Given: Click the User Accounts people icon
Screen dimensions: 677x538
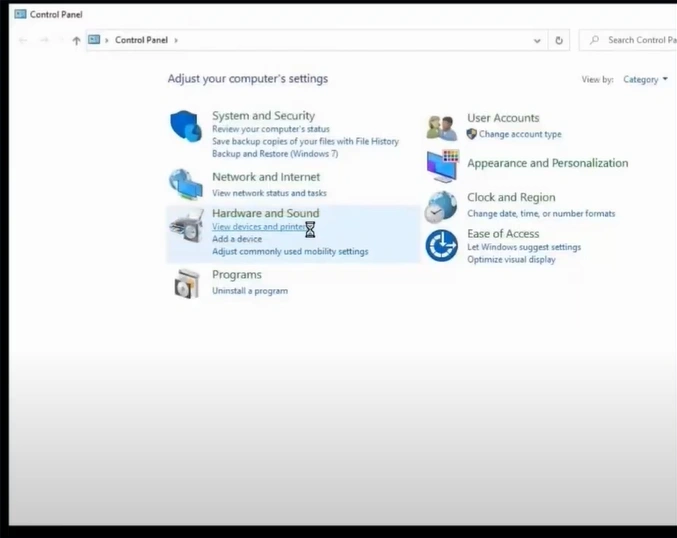Looking at the screenshot, I should [x=441, y=127].
